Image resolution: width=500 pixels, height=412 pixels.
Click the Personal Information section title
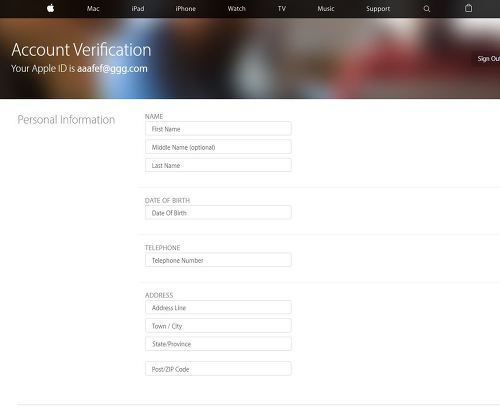[x=66, y=120]
